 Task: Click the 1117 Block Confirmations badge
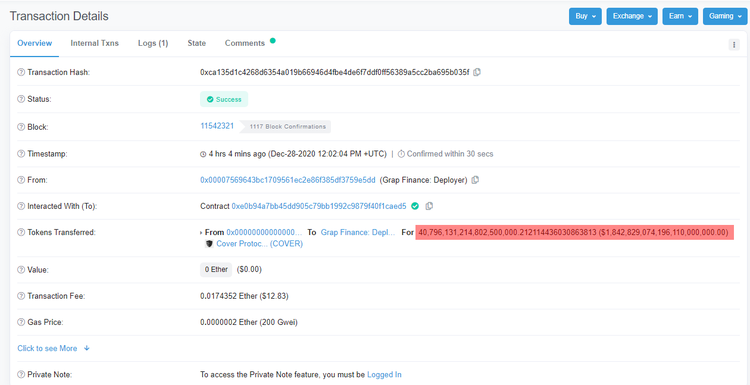pos(286,127)
